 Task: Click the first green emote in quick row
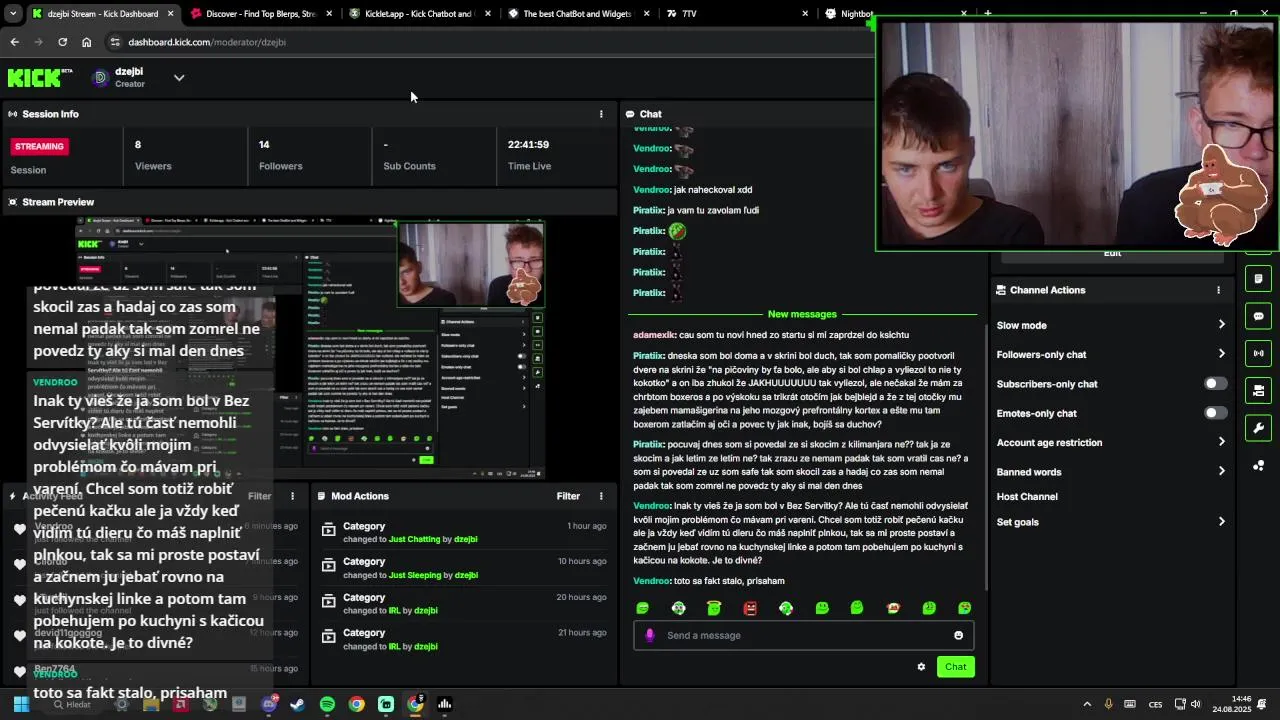(643, 608)
